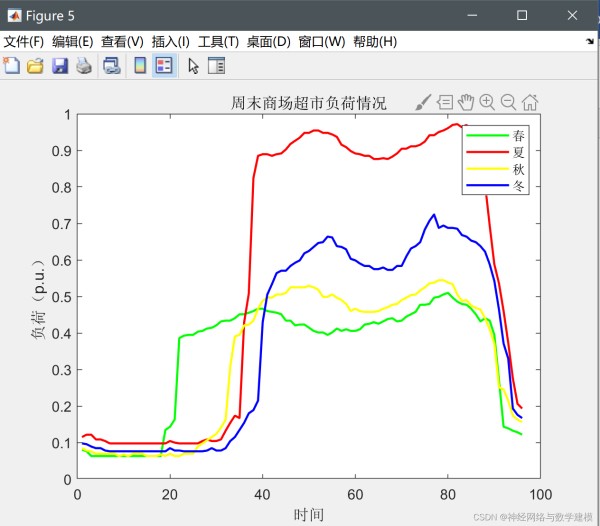Click the MATLAB logo in title bar
The width and height of the screenshot is (600, 526).
15,16
